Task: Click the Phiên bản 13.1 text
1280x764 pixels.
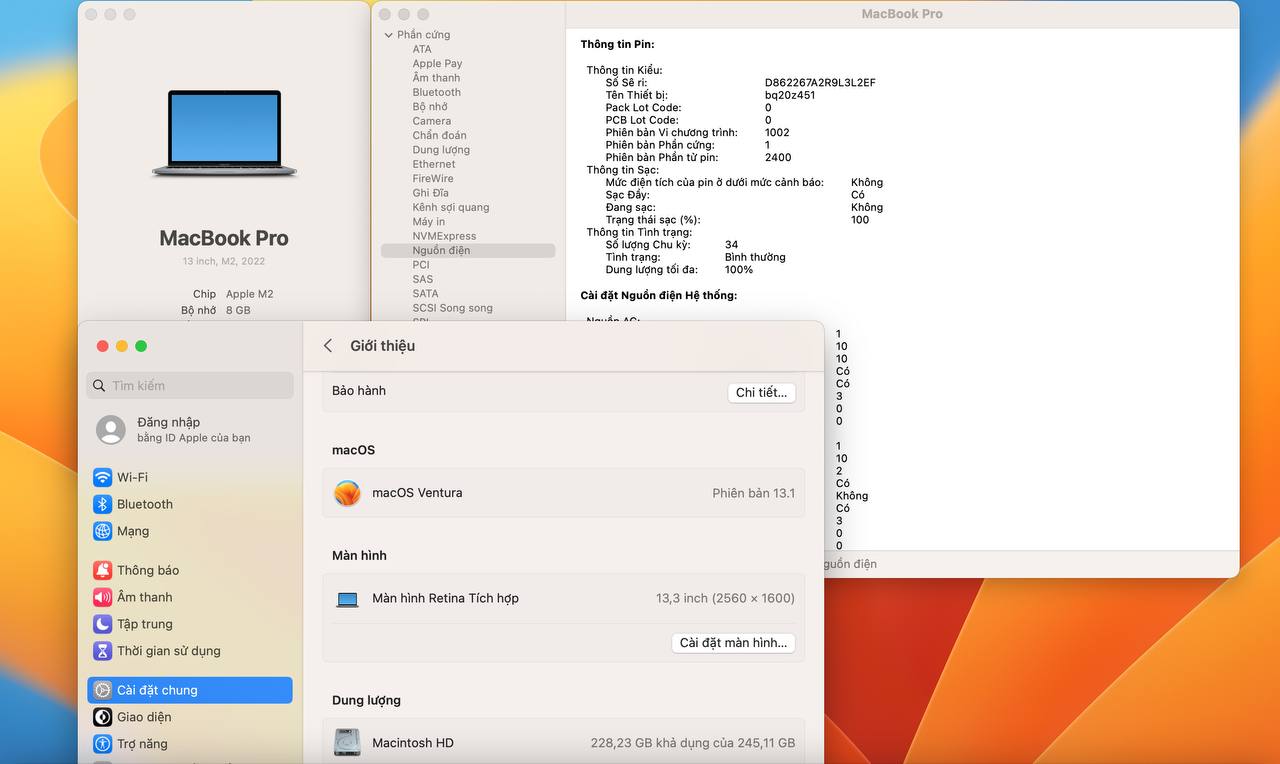Action: 754,493
